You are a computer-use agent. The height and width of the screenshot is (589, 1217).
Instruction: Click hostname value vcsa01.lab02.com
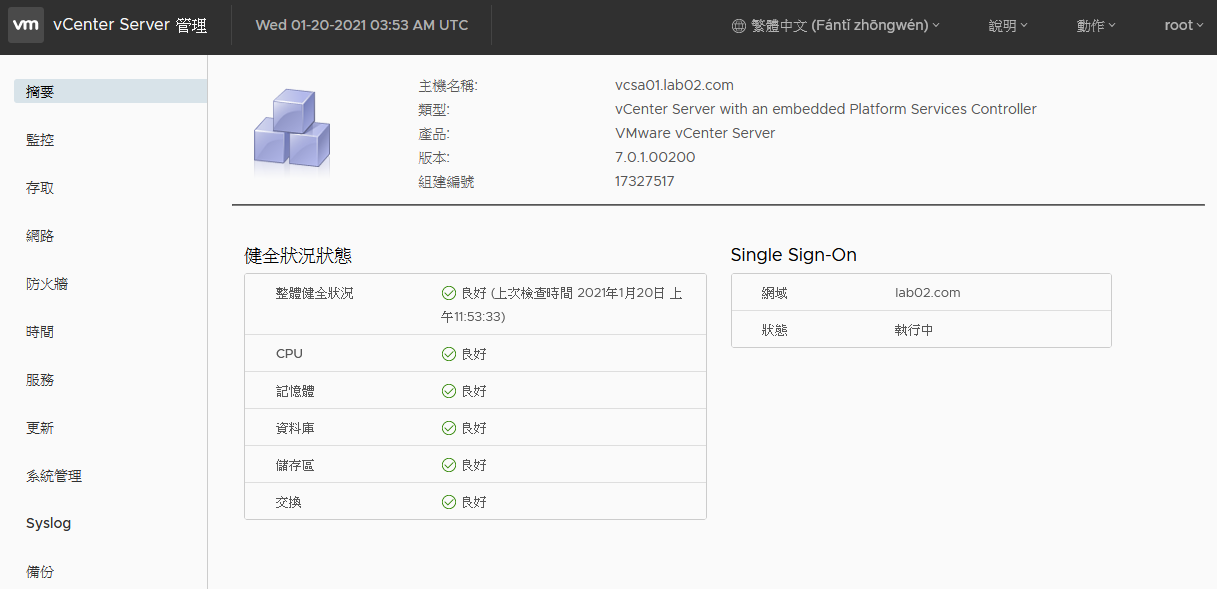[674, 85]
